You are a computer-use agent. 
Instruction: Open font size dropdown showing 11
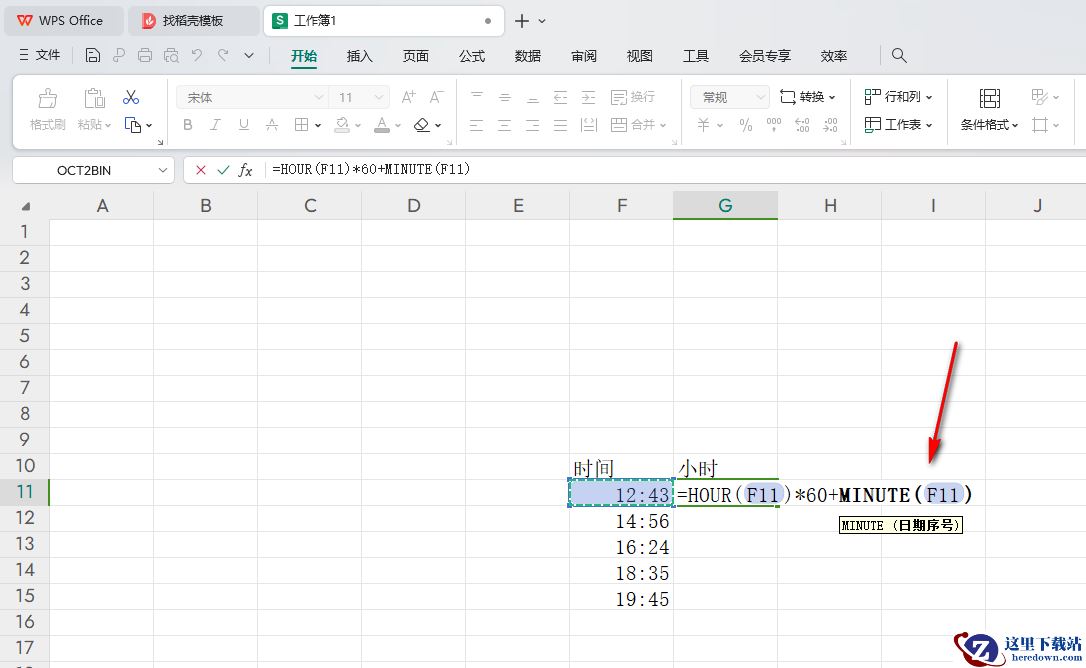coord(378,97)
